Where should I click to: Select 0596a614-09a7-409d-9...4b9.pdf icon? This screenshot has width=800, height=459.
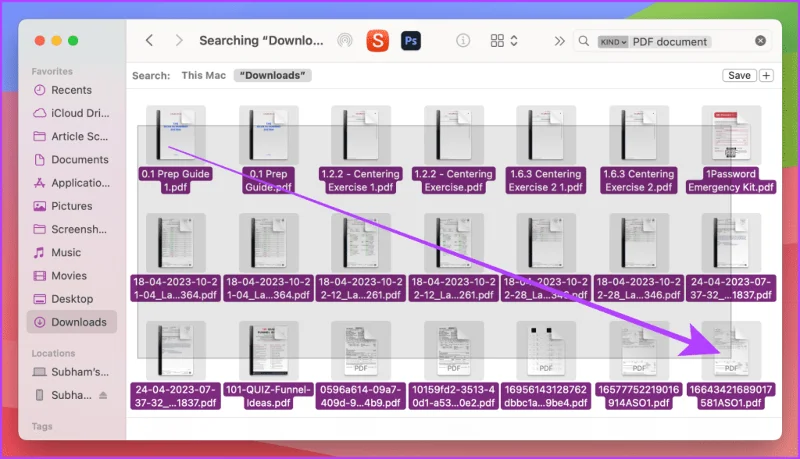pyautogui.click(x=361, y=350)
